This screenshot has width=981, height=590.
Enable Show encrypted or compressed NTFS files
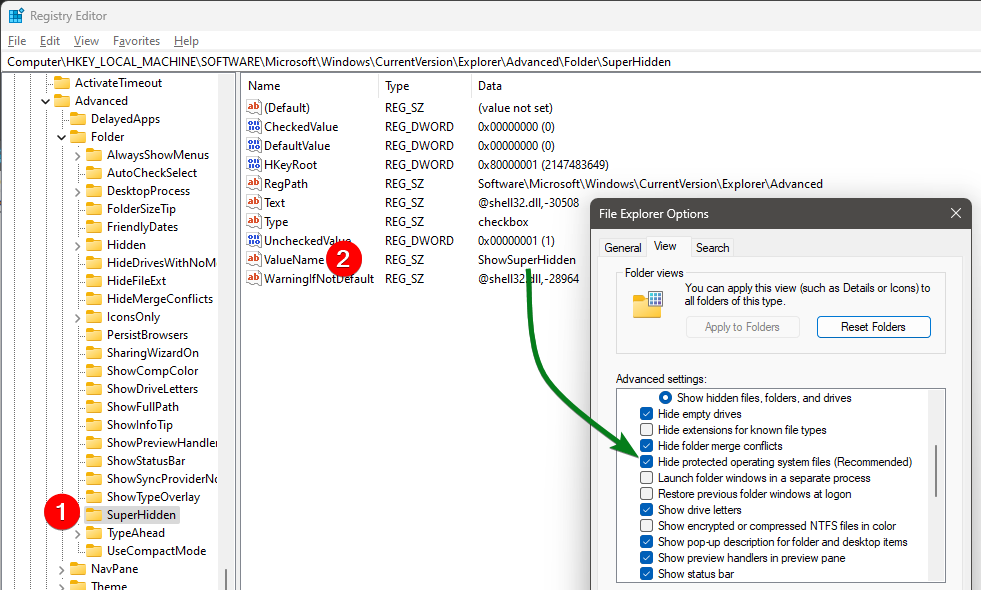646,526
